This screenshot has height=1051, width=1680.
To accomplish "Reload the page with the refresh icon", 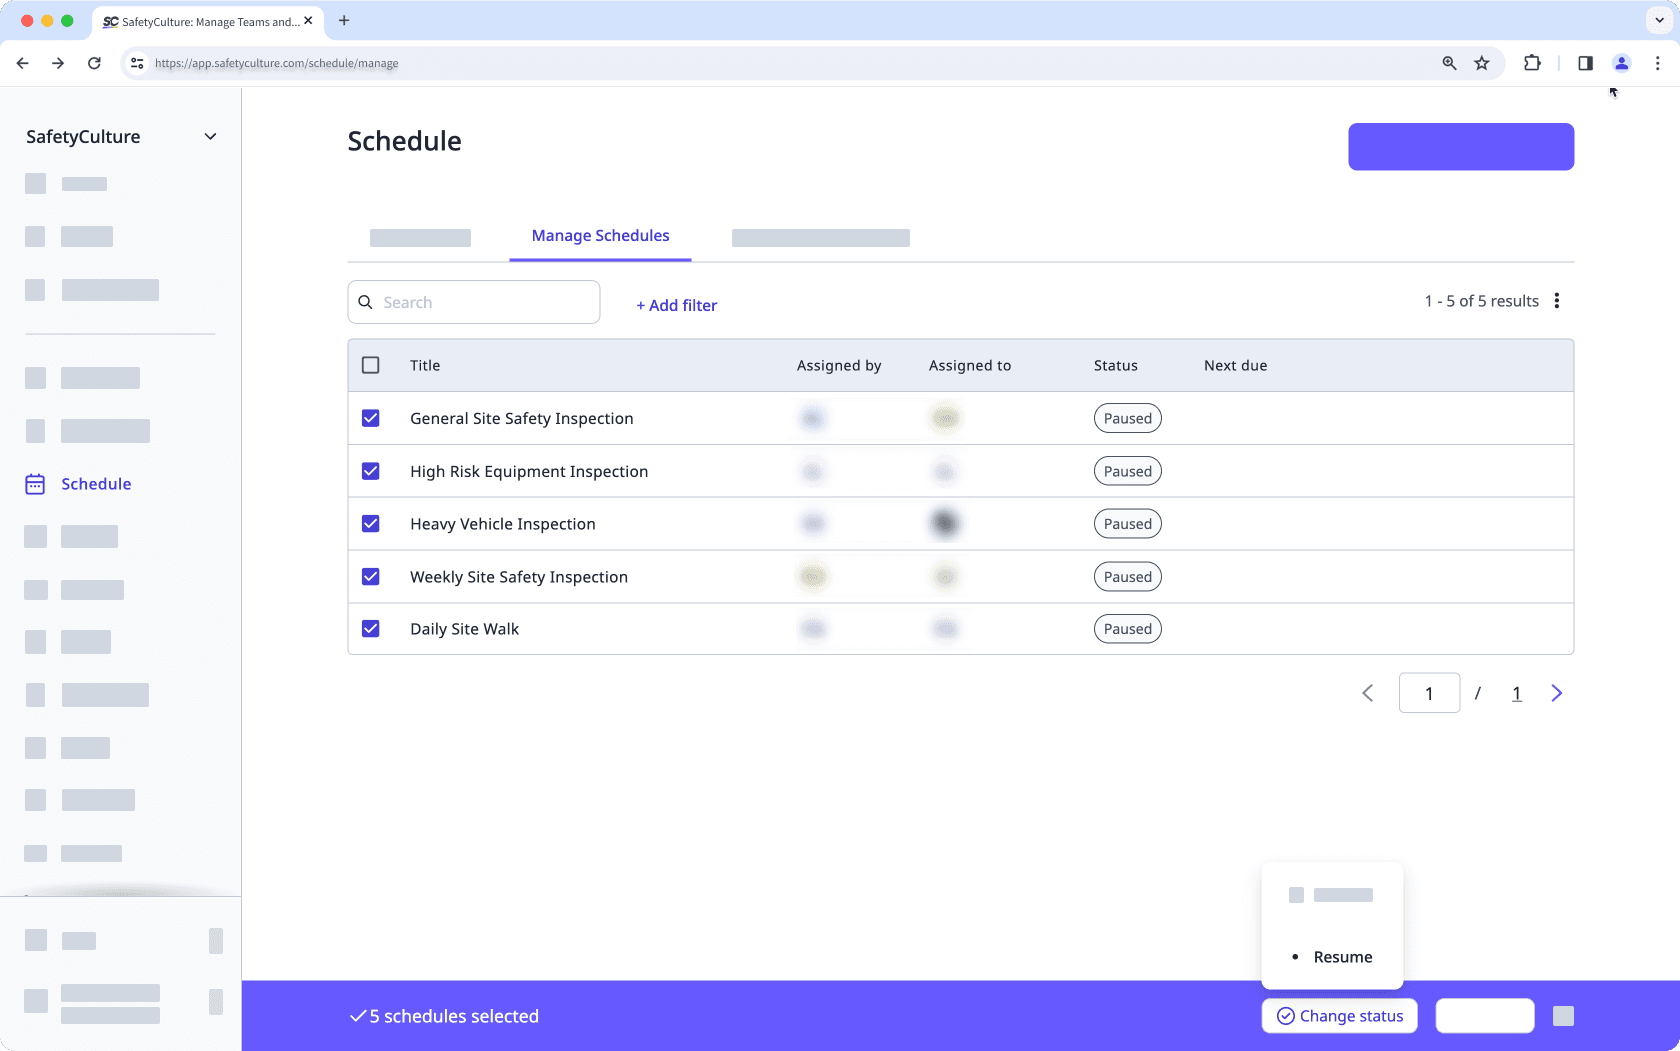I will (94, 62).
